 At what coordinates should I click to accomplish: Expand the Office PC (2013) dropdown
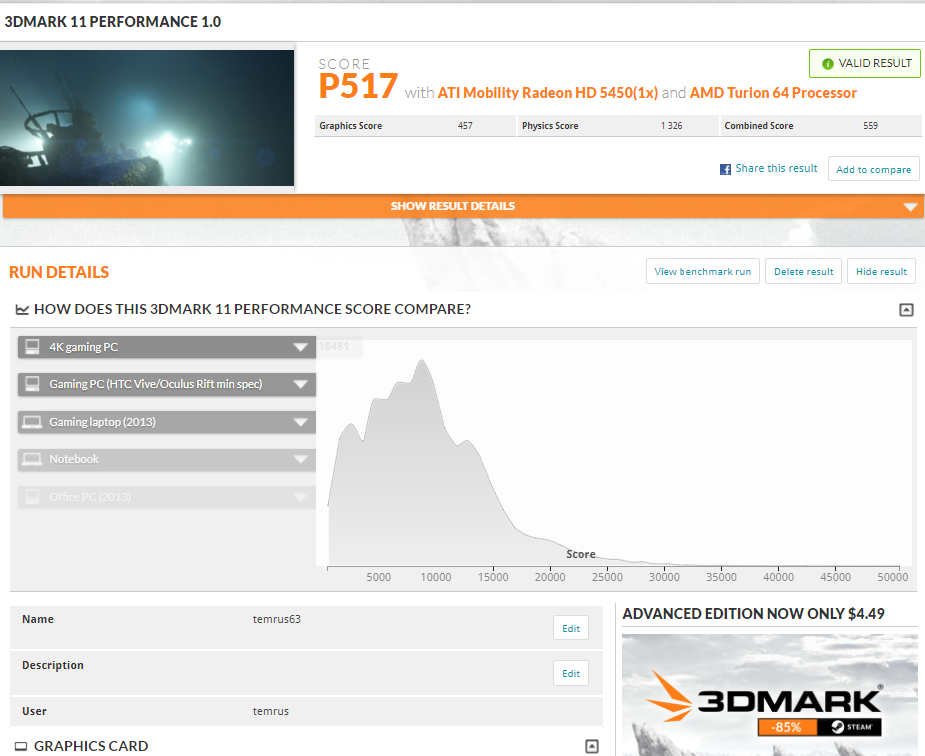click(x=300, y=497)
